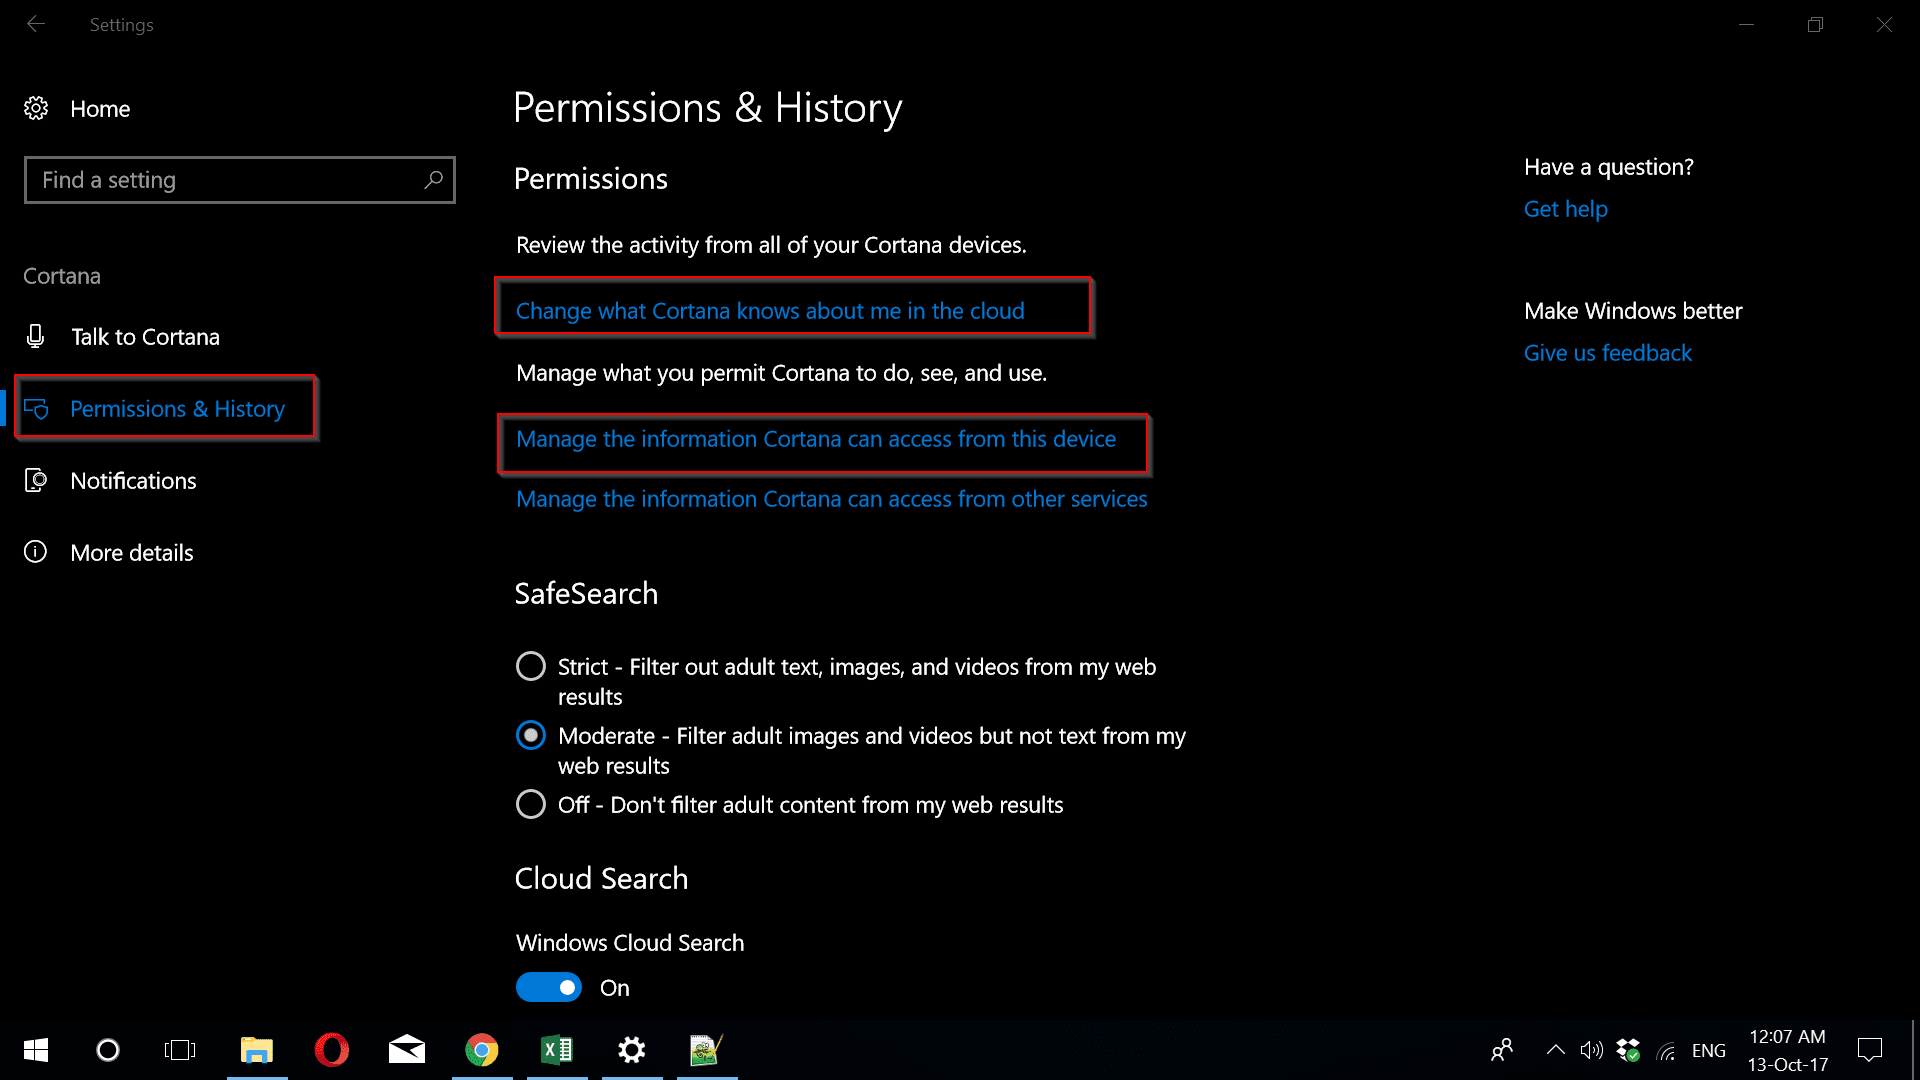Switch to Google Chrome on taskbar
Image resolution: width=1920 pixels, height=1080 pixels.
pyautogui.click(x=482, y=1050)
